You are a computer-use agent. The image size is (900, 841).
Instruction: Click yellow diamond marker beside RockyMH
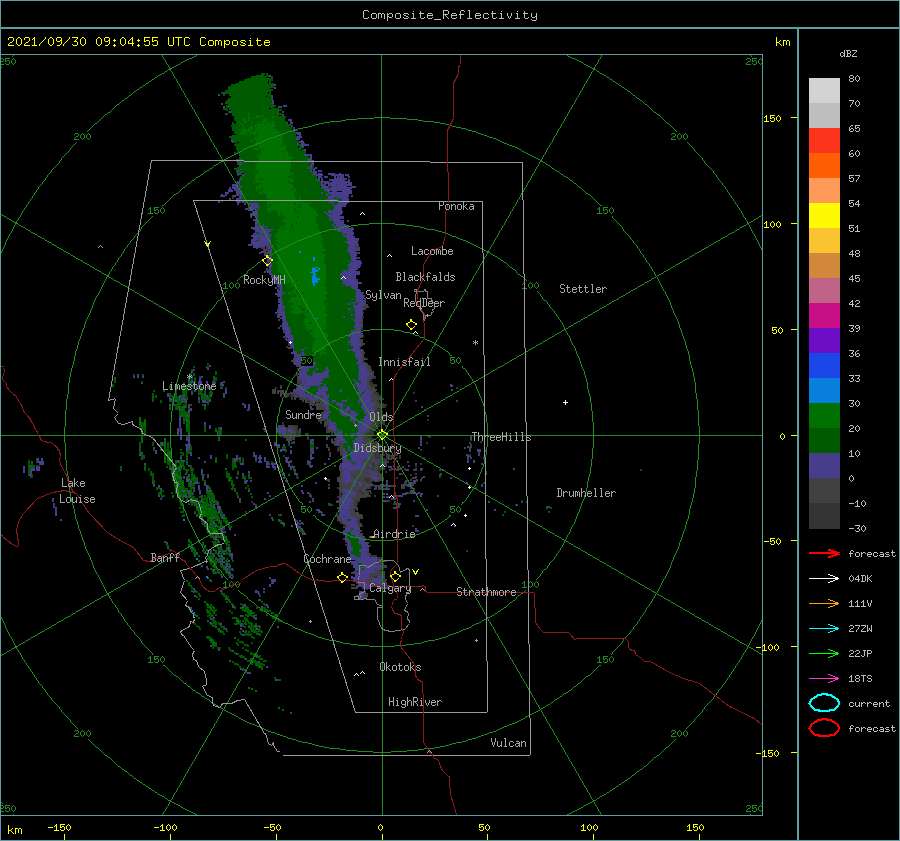tap(267, 261)
